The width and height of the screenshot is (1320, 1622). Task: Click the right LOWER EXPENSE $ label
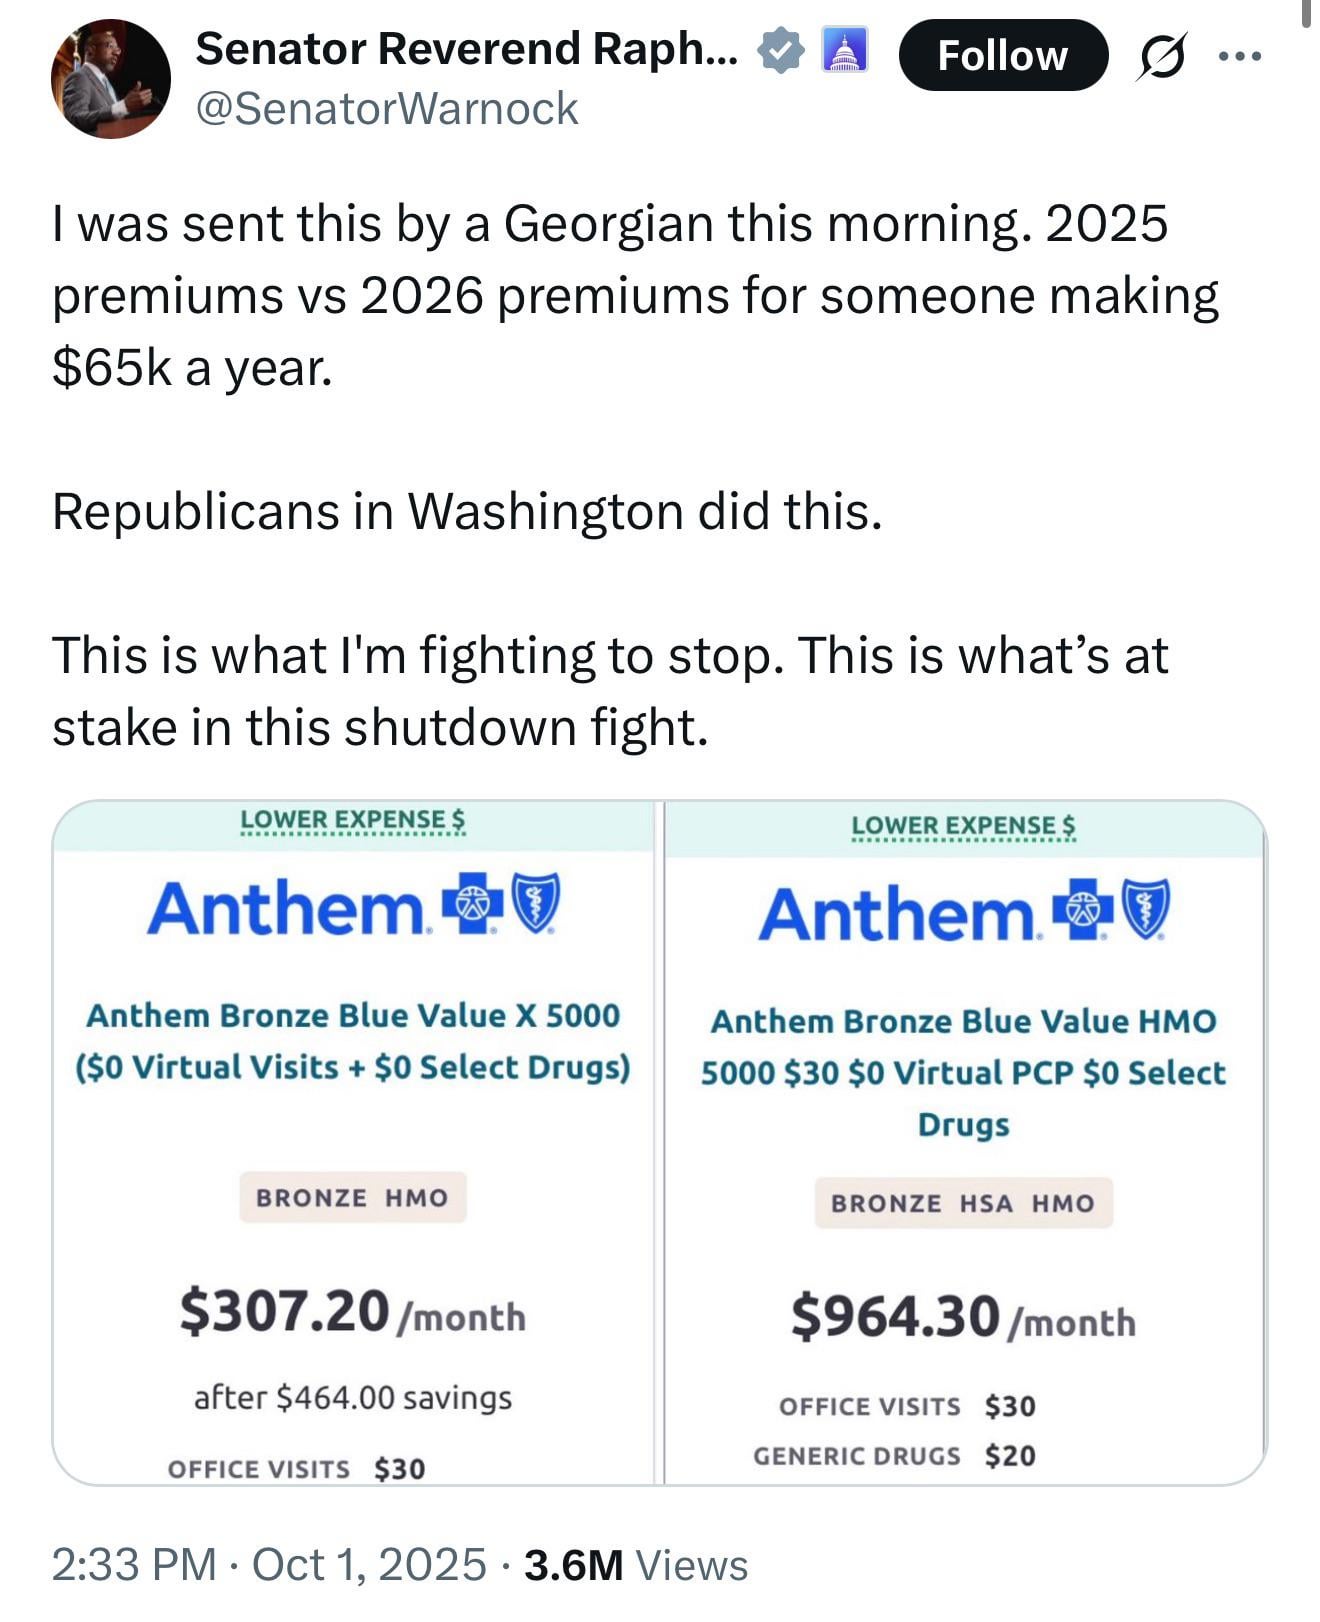[964, 826]
